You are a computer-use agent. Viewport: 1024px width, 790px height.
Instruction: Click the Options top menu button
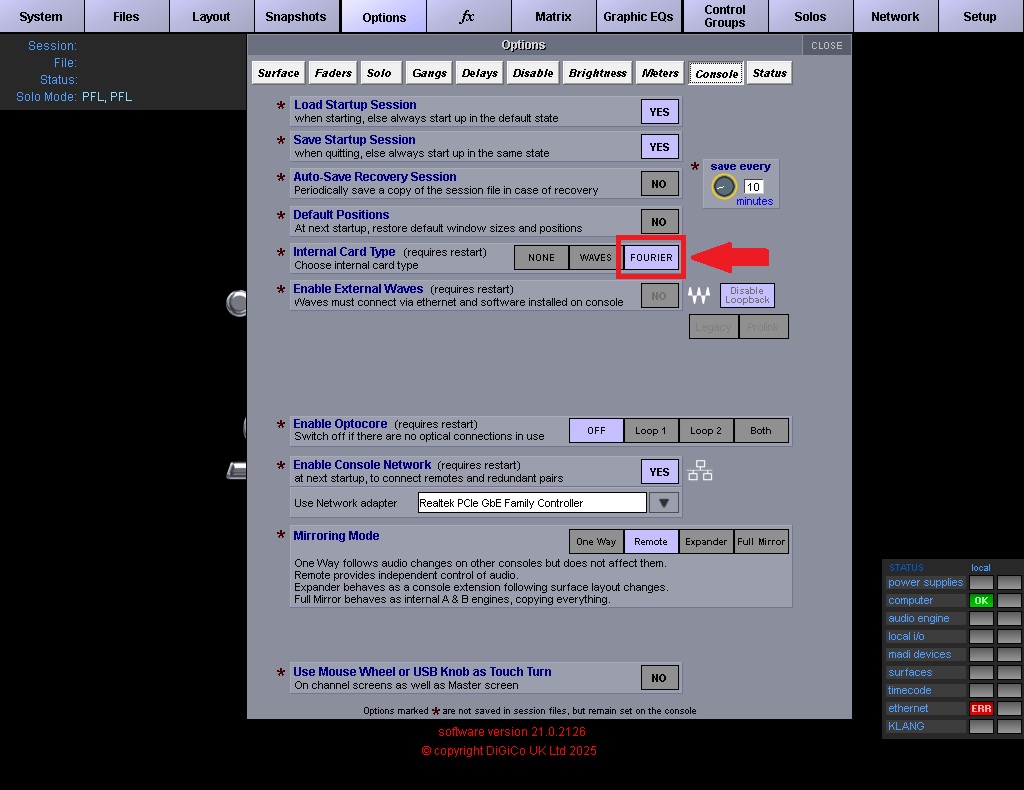pos(384,17)
